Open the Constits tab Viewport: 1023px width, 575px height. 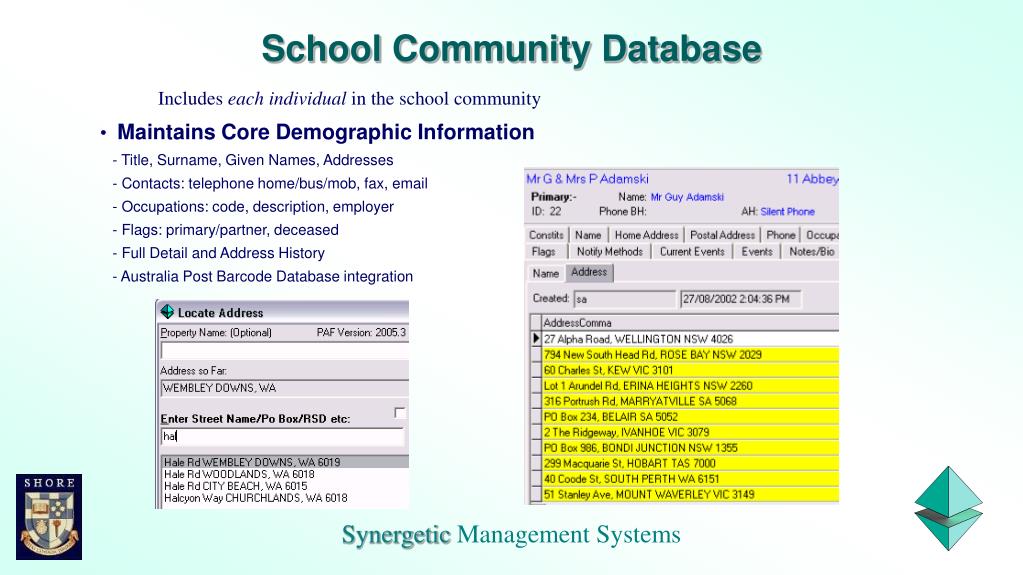click(546, 235)
